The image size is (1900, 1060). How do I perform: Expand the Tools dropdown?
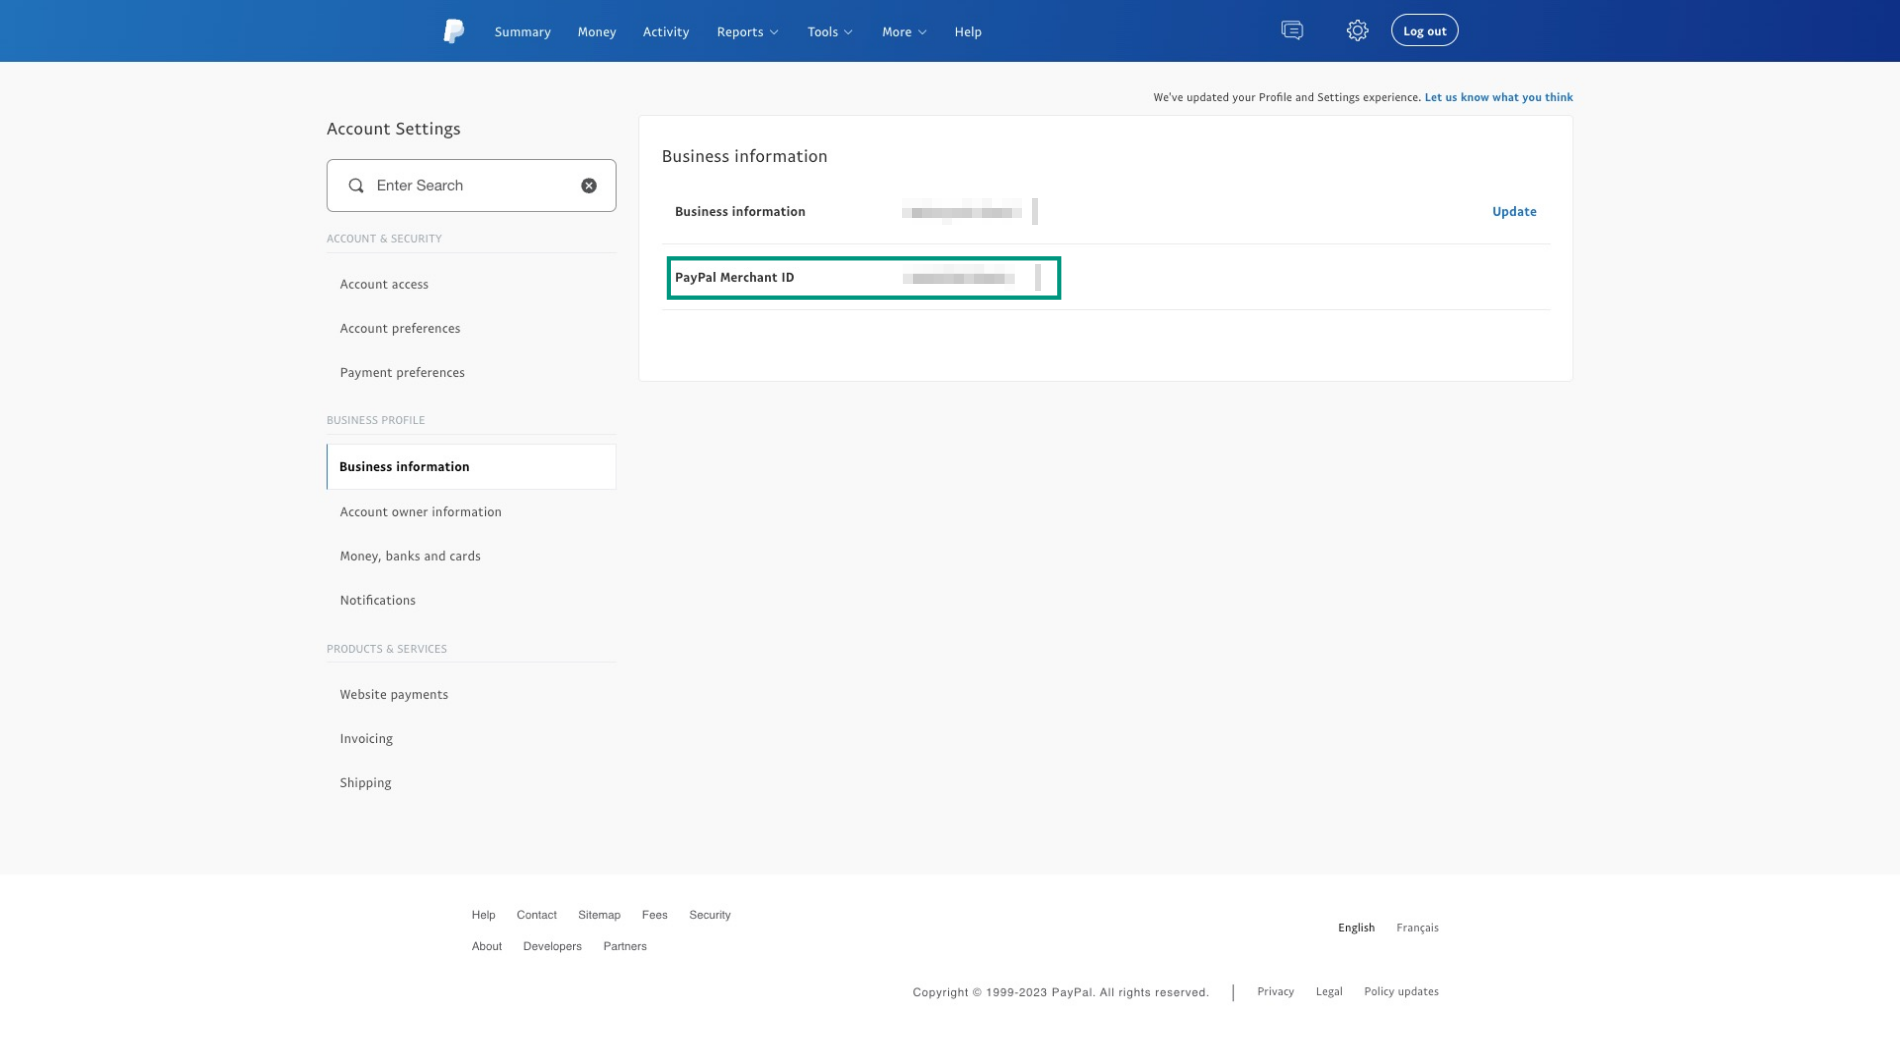830,32
